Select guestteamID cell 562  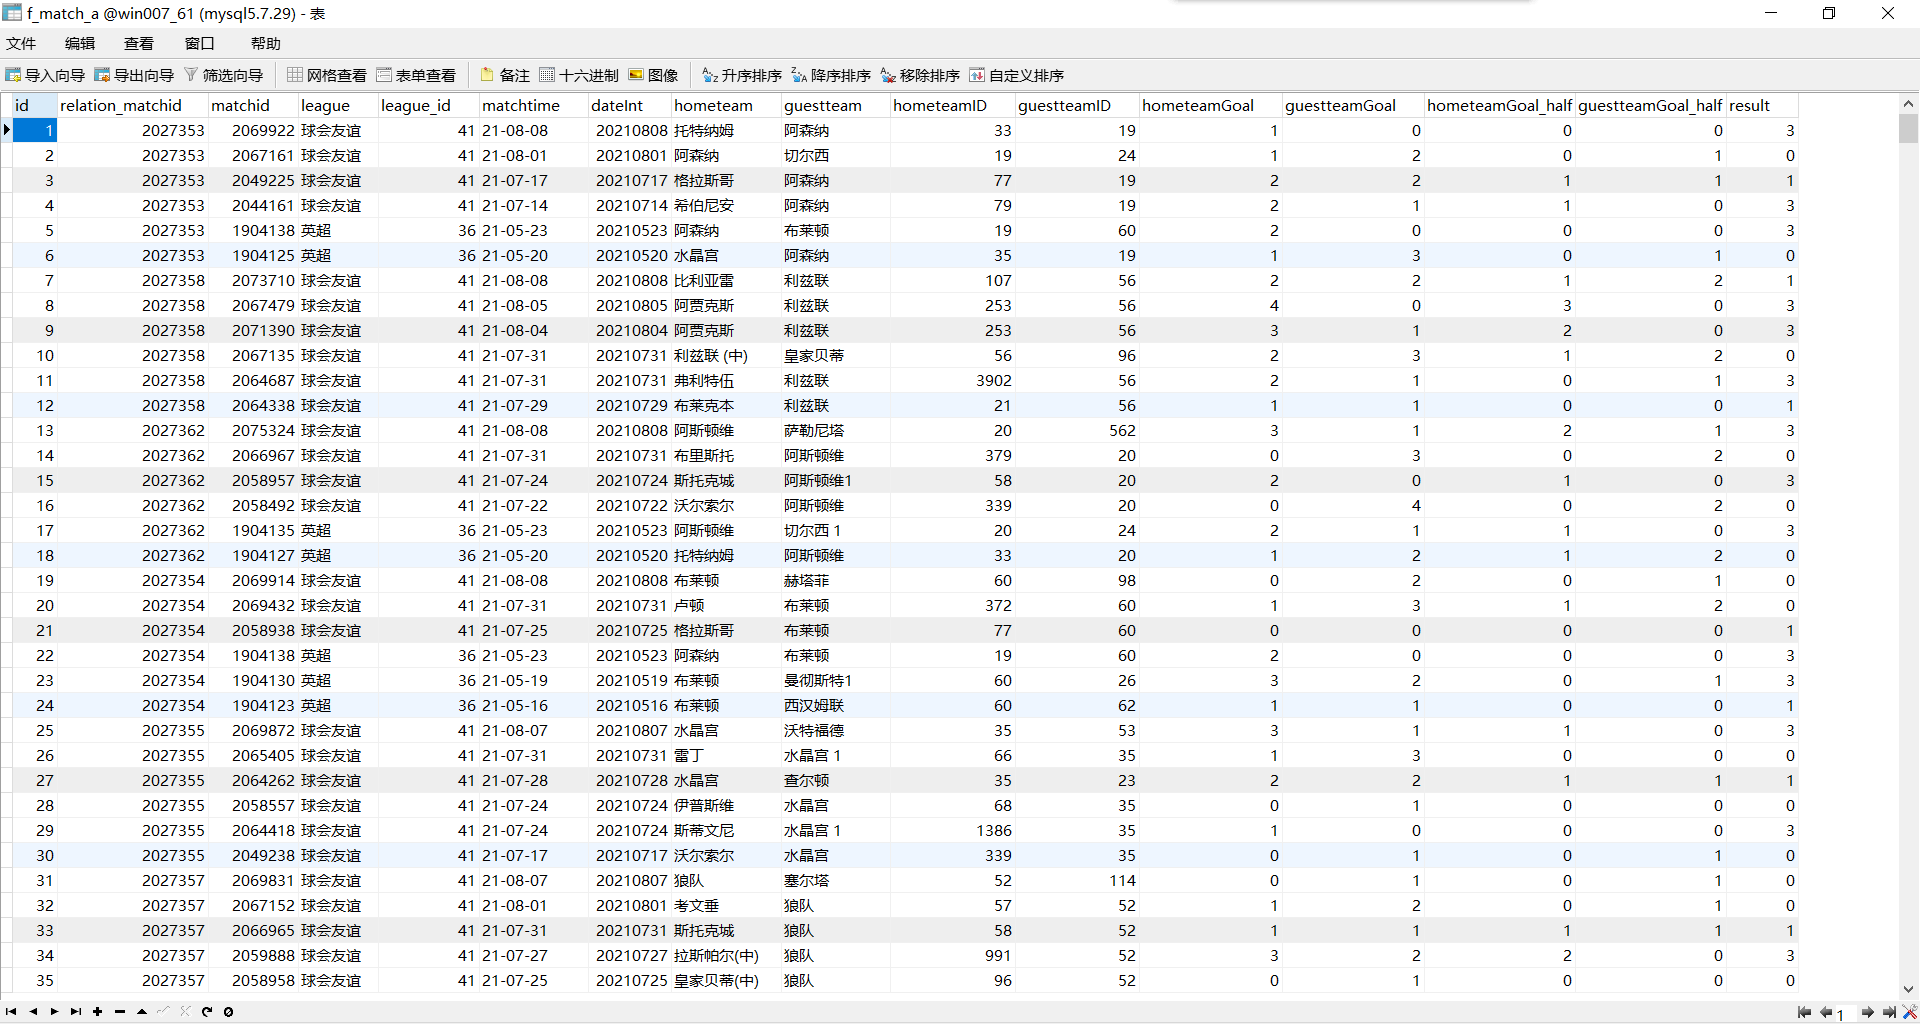(x=1077, y=430)
